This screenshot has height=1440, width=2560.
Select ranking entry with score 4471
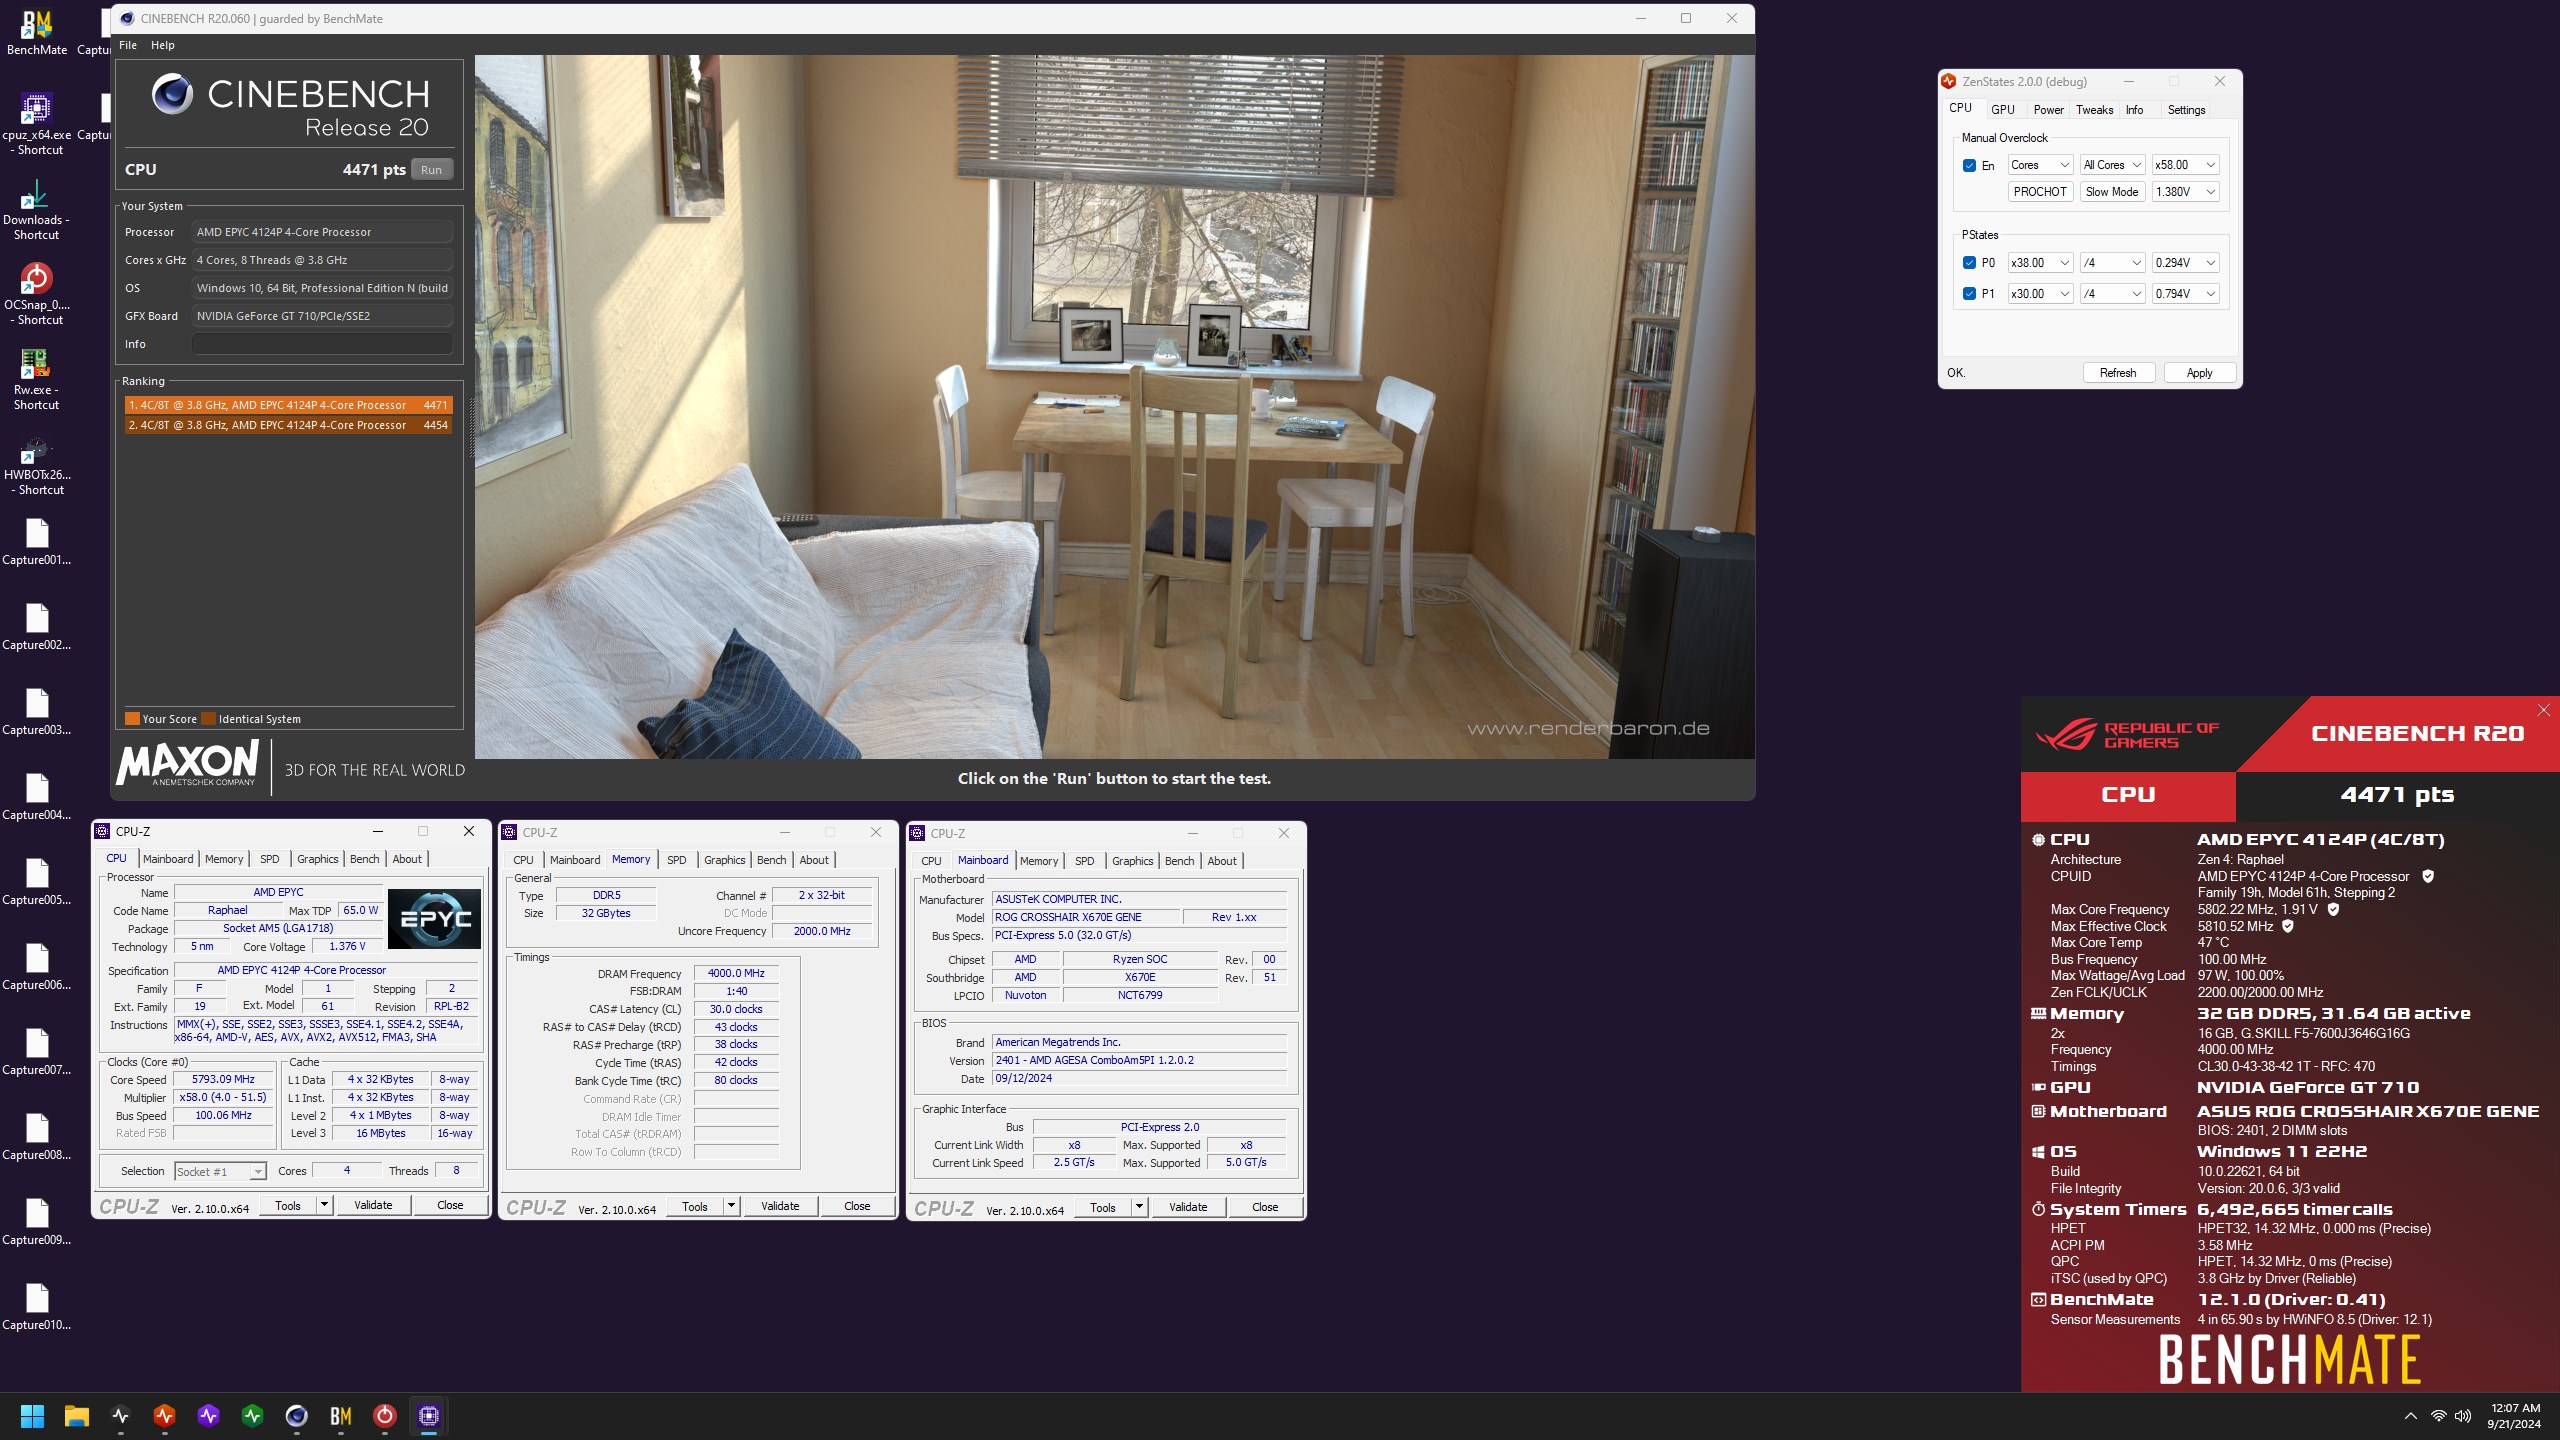point(288,405)
